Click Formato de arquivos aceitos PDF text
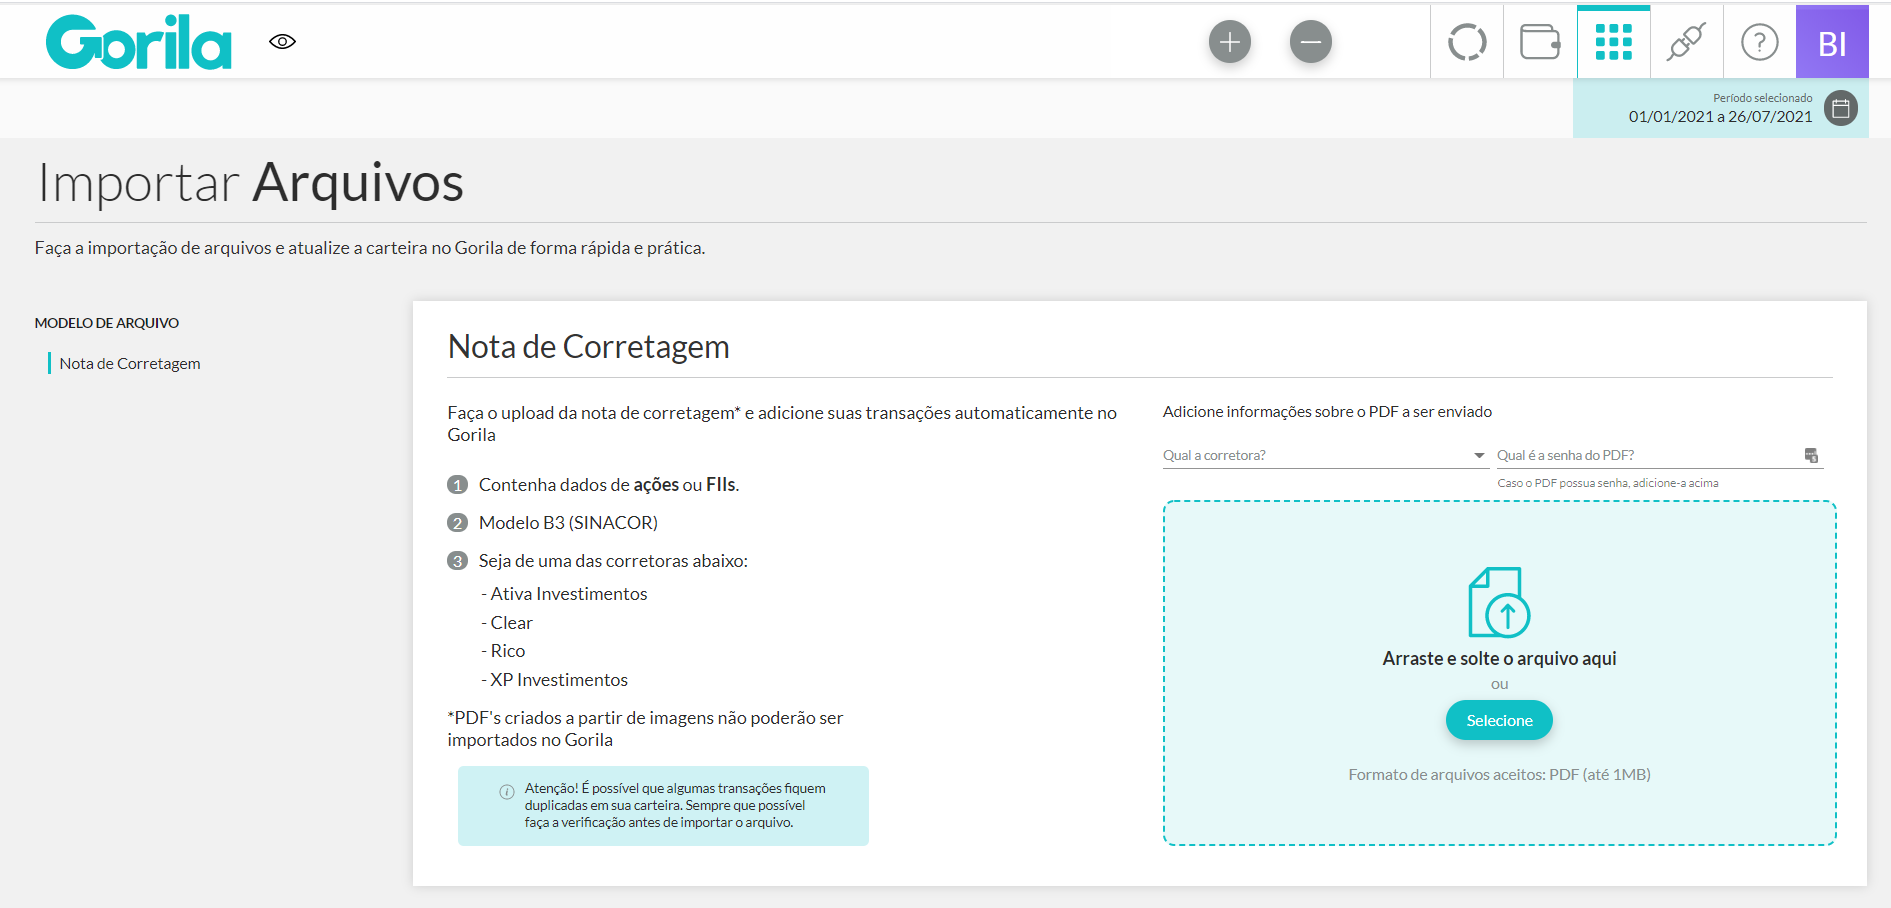Viewport: 1891px width, 908px height. pyautogui.click(x=1499, y=774)
